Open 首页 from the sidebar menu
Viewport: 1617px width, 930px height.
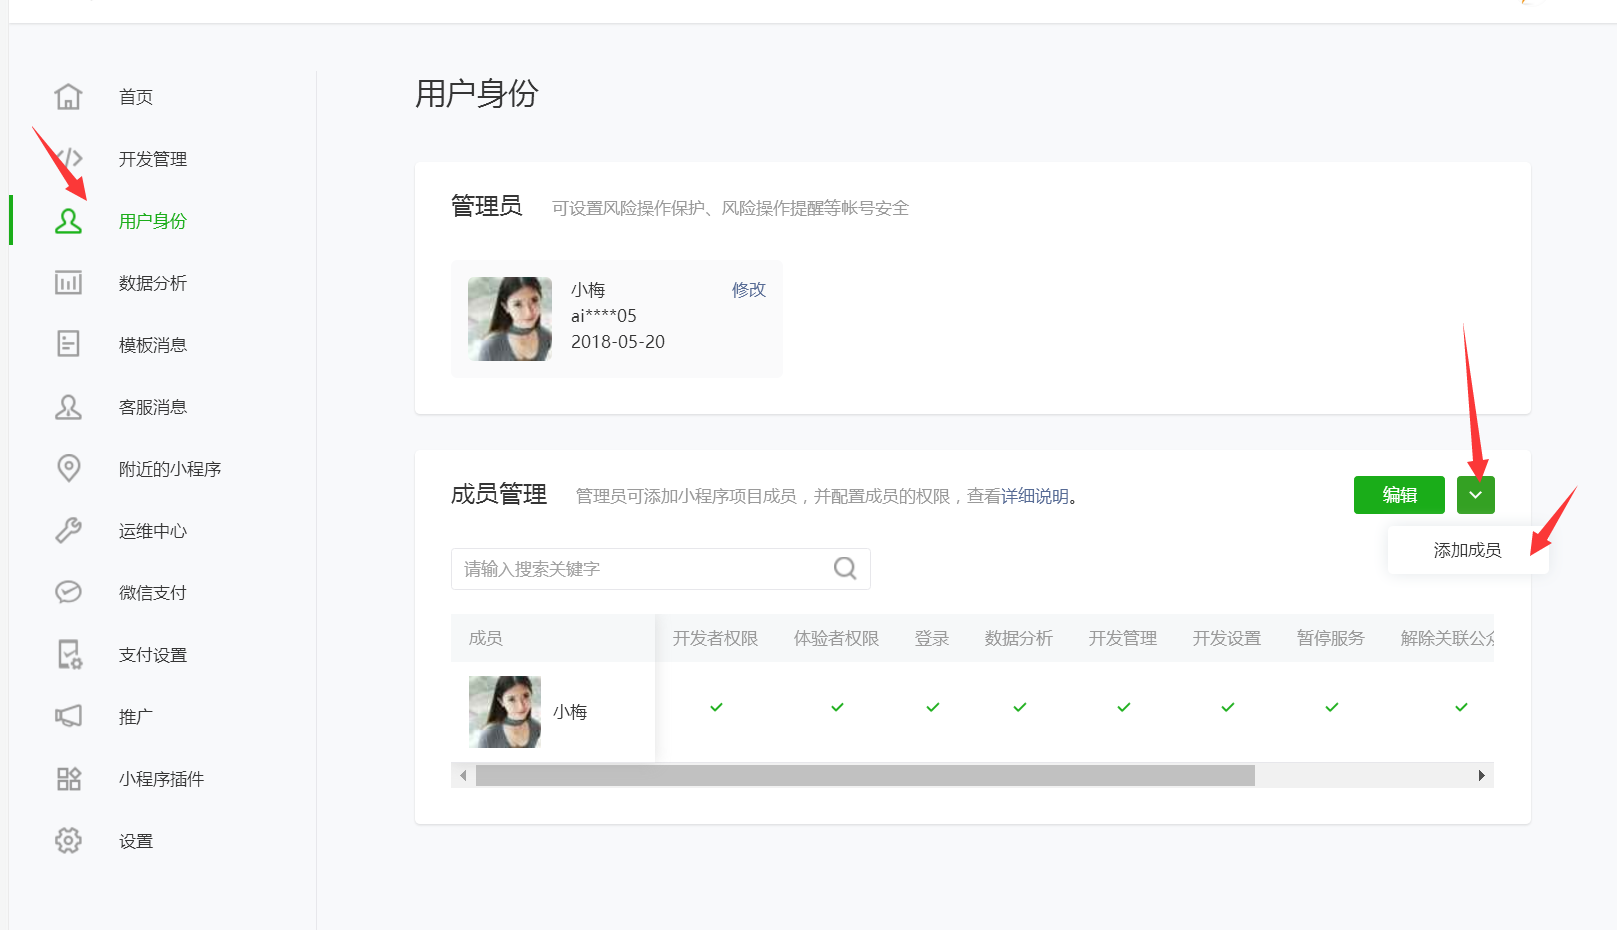pos(136,97)
